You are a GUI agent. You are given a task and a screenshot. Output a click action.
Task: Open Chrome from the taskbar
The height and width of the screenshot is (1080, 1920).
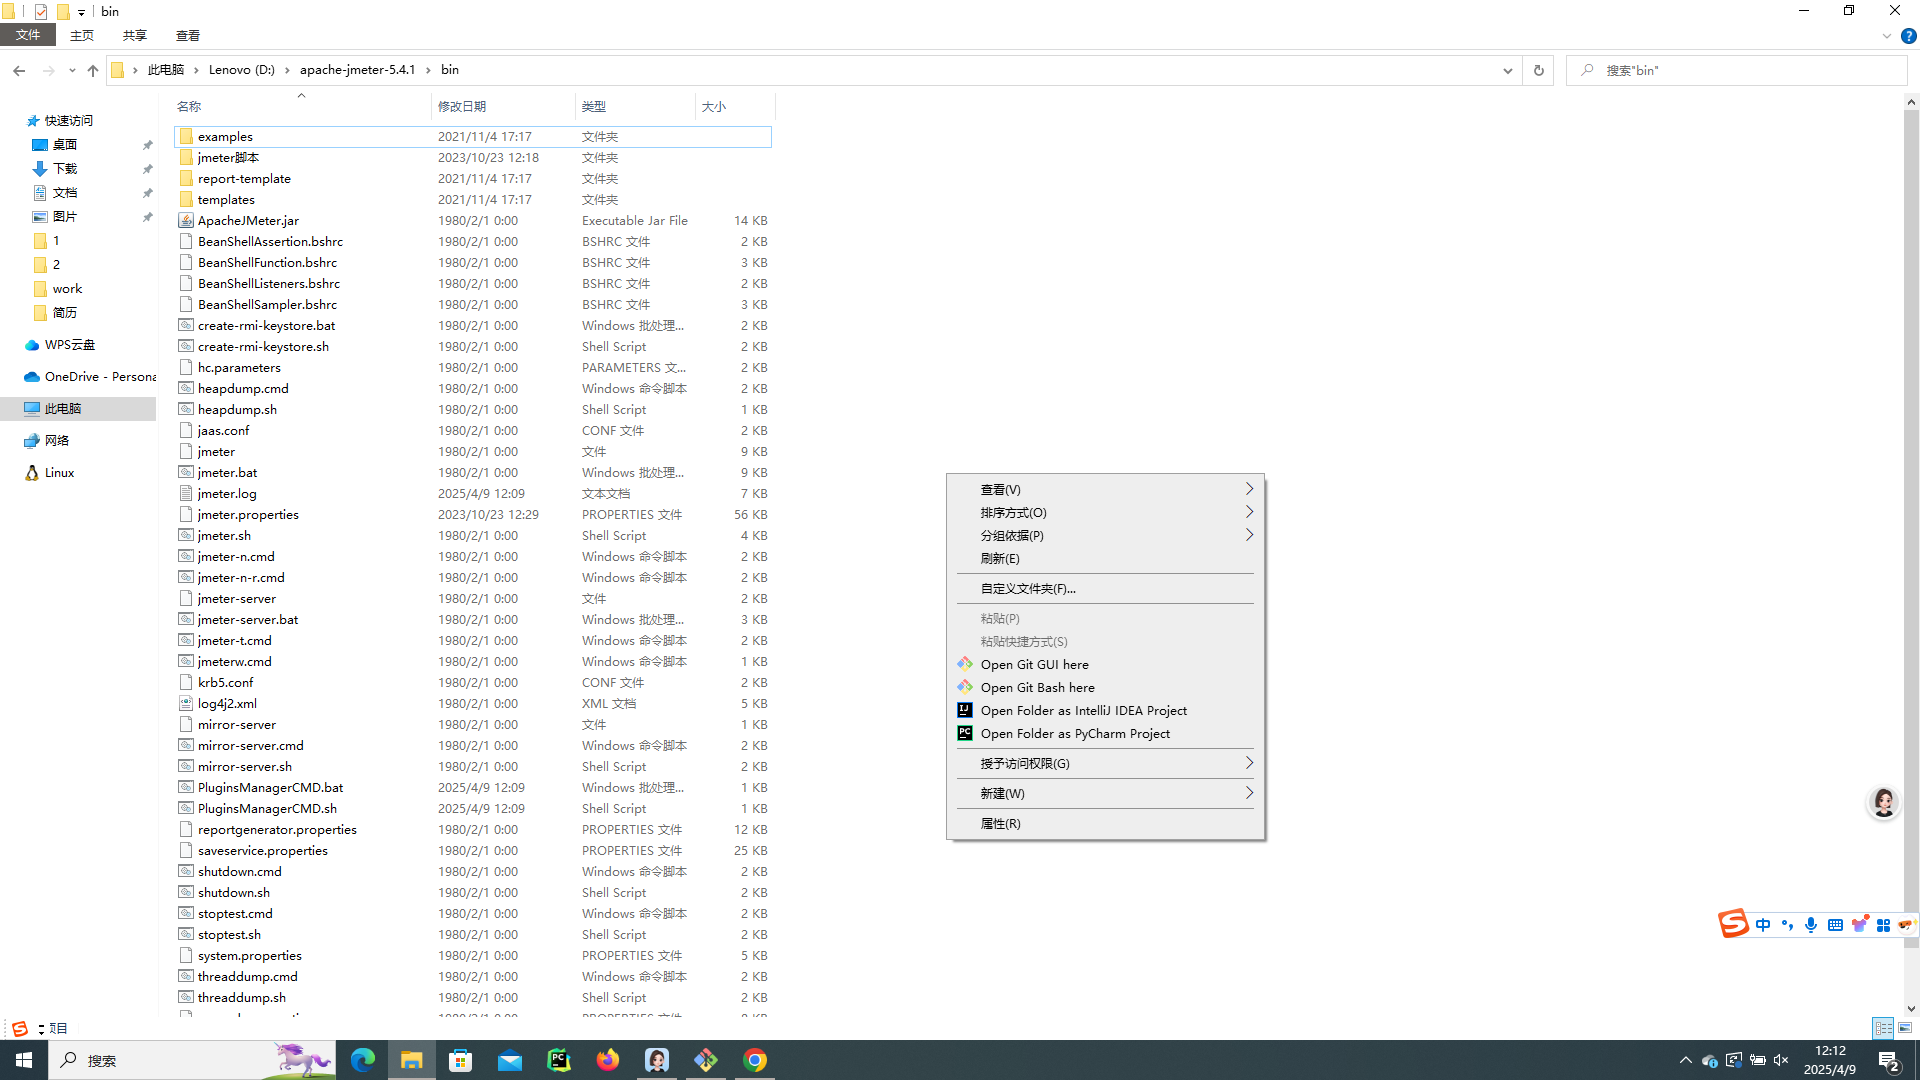click(755, 1060)
